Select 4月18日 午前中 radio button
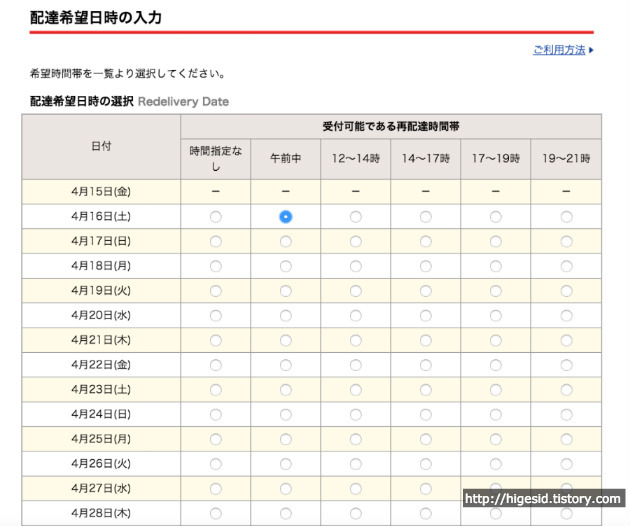The width and height of the screenshot is (630, 526). click(286, 266)
